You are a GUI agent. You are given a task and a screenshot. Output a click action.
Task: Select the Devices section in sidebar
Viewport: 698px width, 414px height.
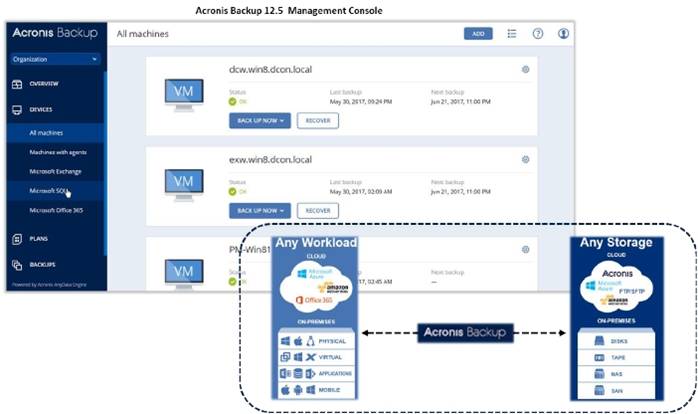(x=41, y=108)
